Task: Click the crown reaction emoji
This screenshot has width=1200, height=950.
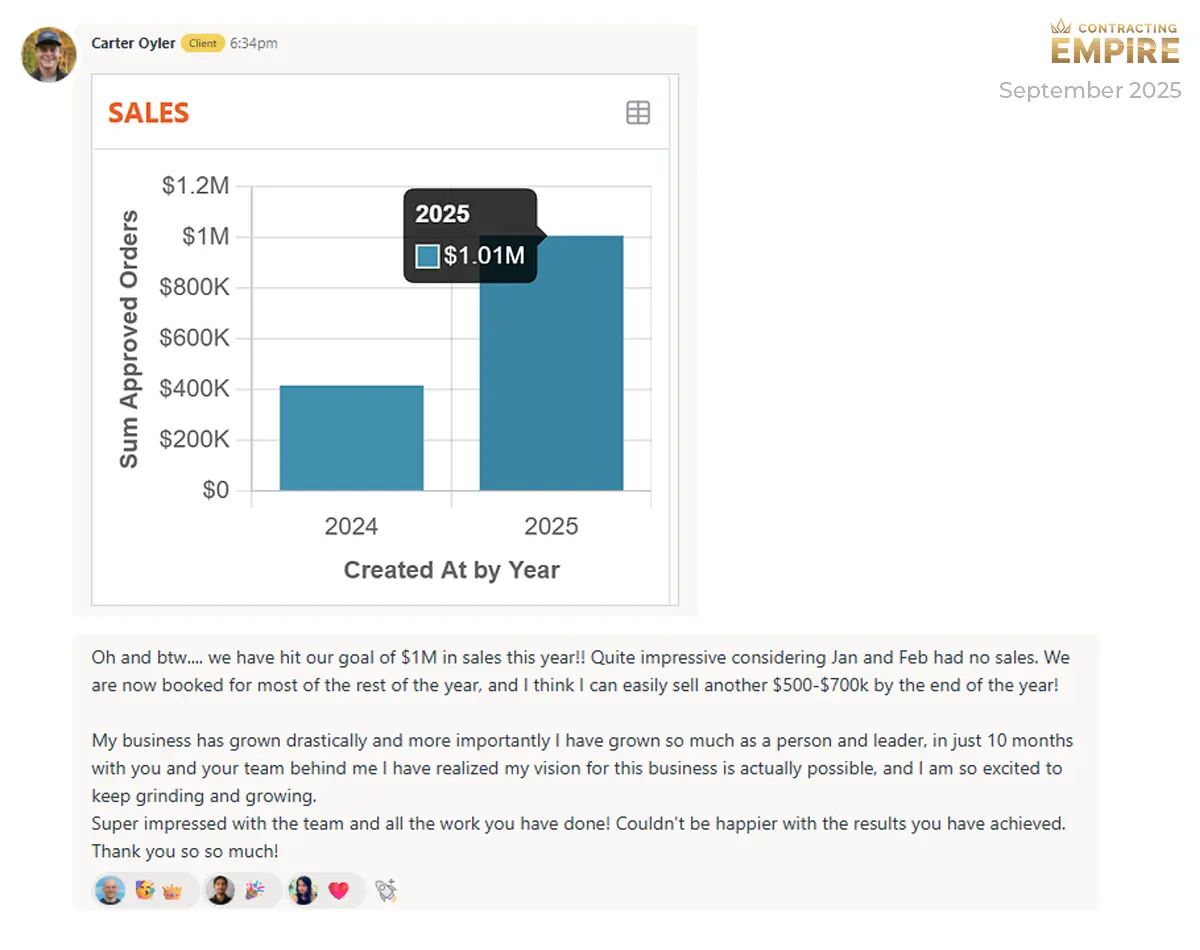Action: pyautogui.click(x=172, y=891)
